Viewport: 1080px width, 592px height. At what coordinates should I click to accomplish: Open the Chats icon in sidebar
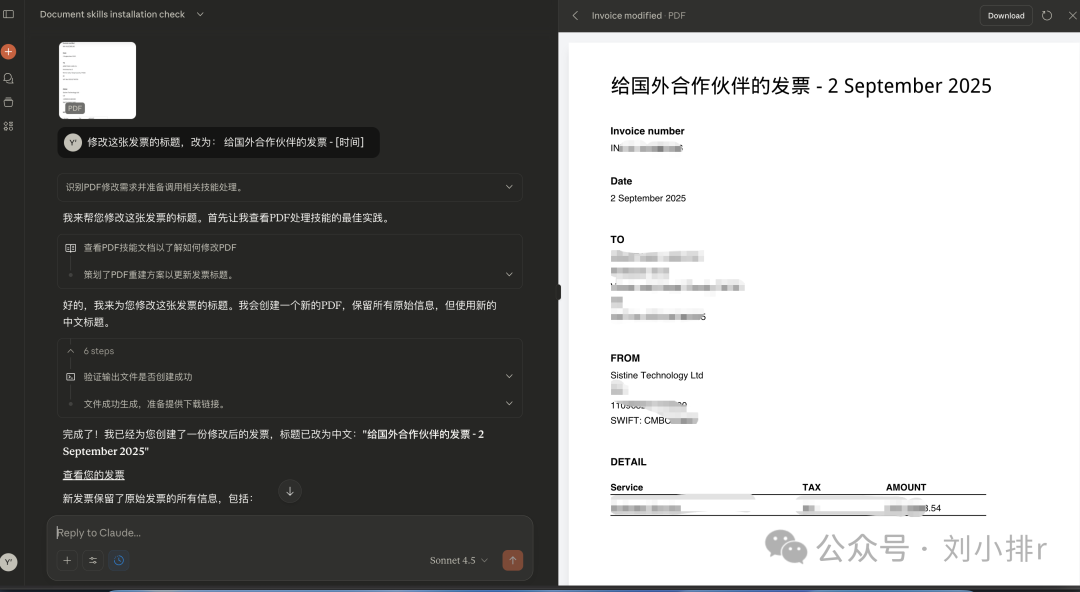(x=9, y=77)
